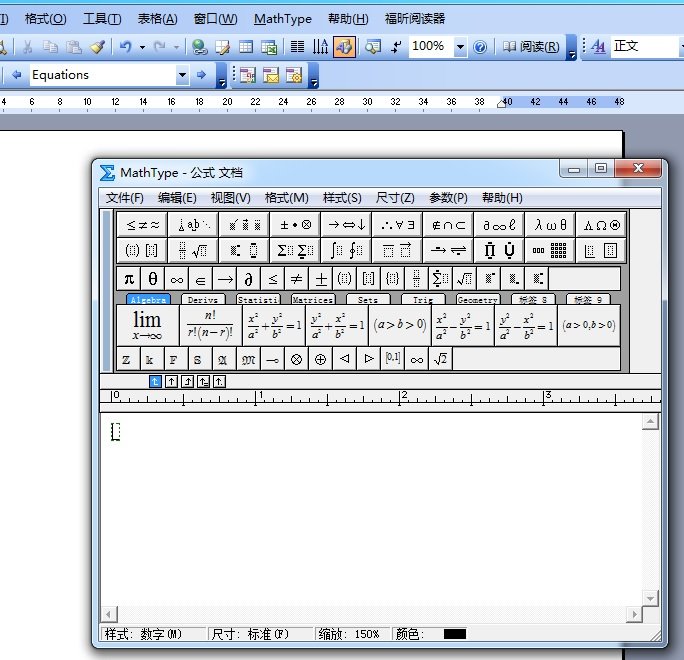Switch to the Matrices tab
Image resolution: width=684 pixels, height=660 pixels.
coord(313,300)
